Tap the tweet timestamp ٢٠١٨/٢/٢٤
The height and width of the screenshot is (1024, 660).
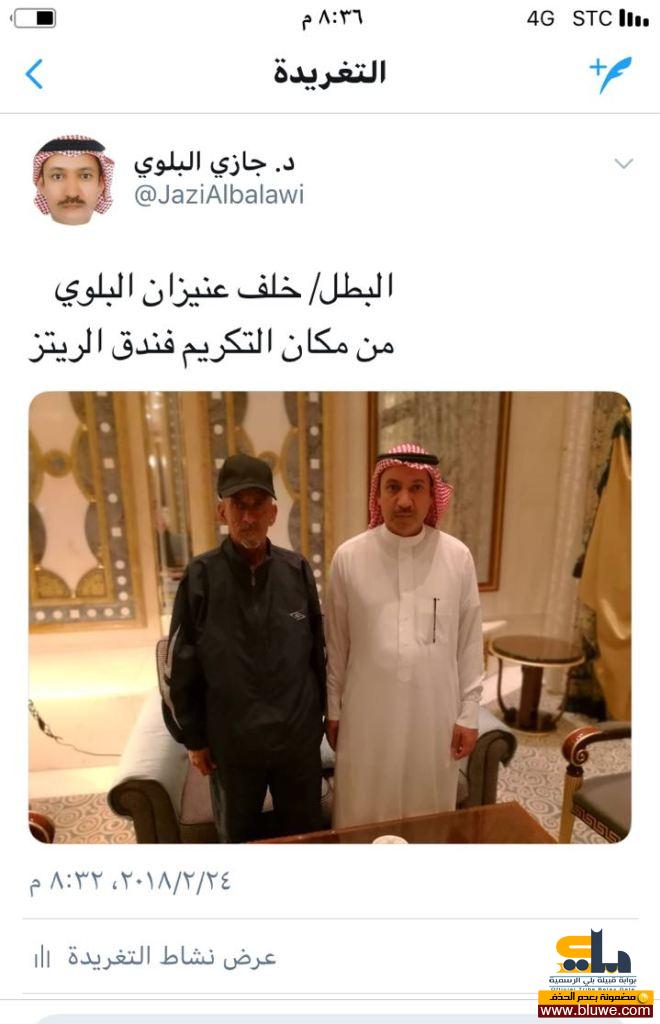[172, 881]
